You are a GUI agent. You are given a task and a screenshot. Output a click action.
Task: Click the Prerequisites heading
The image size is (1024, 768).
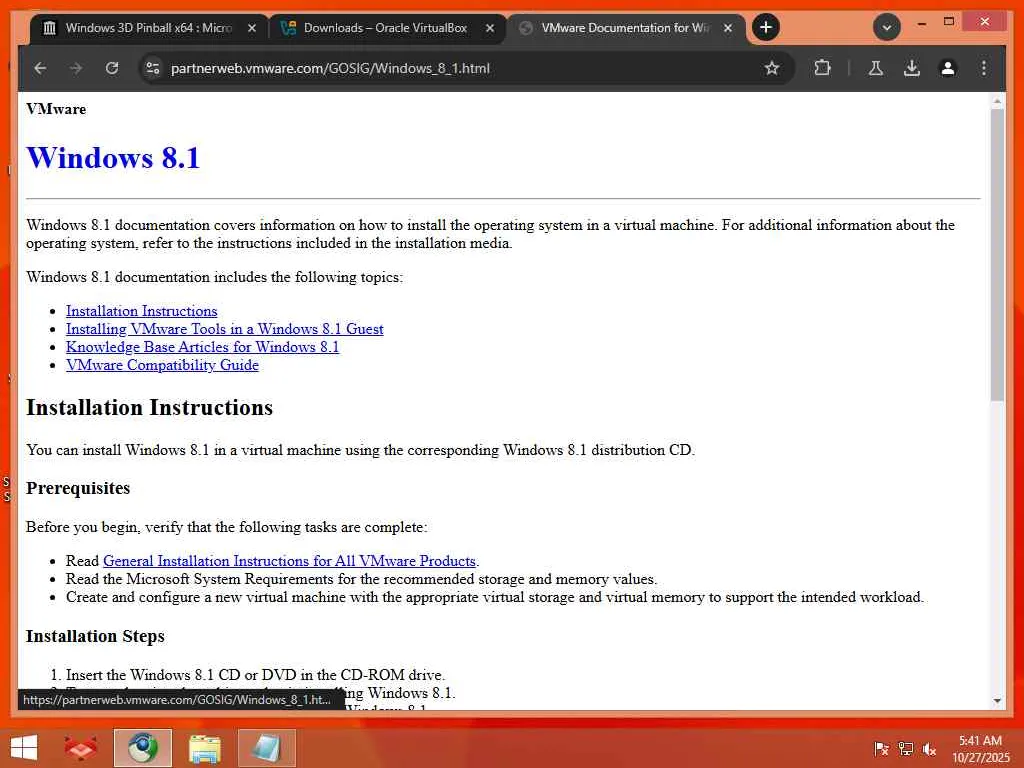click(x=78, y=488)
